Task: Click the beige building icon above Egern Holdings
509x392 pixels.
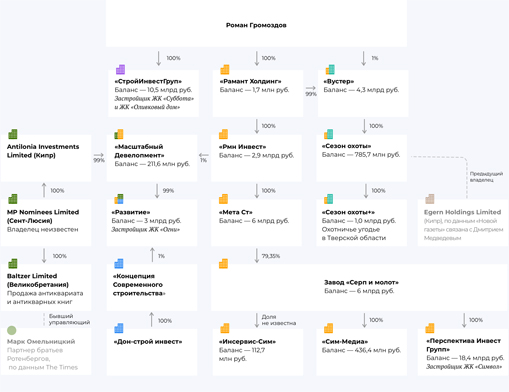Action: coord(430,199)
